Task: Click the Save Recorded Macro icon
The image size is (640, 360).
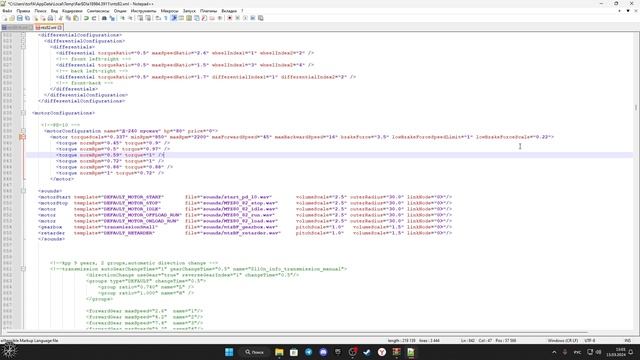Action: point(260,18)
